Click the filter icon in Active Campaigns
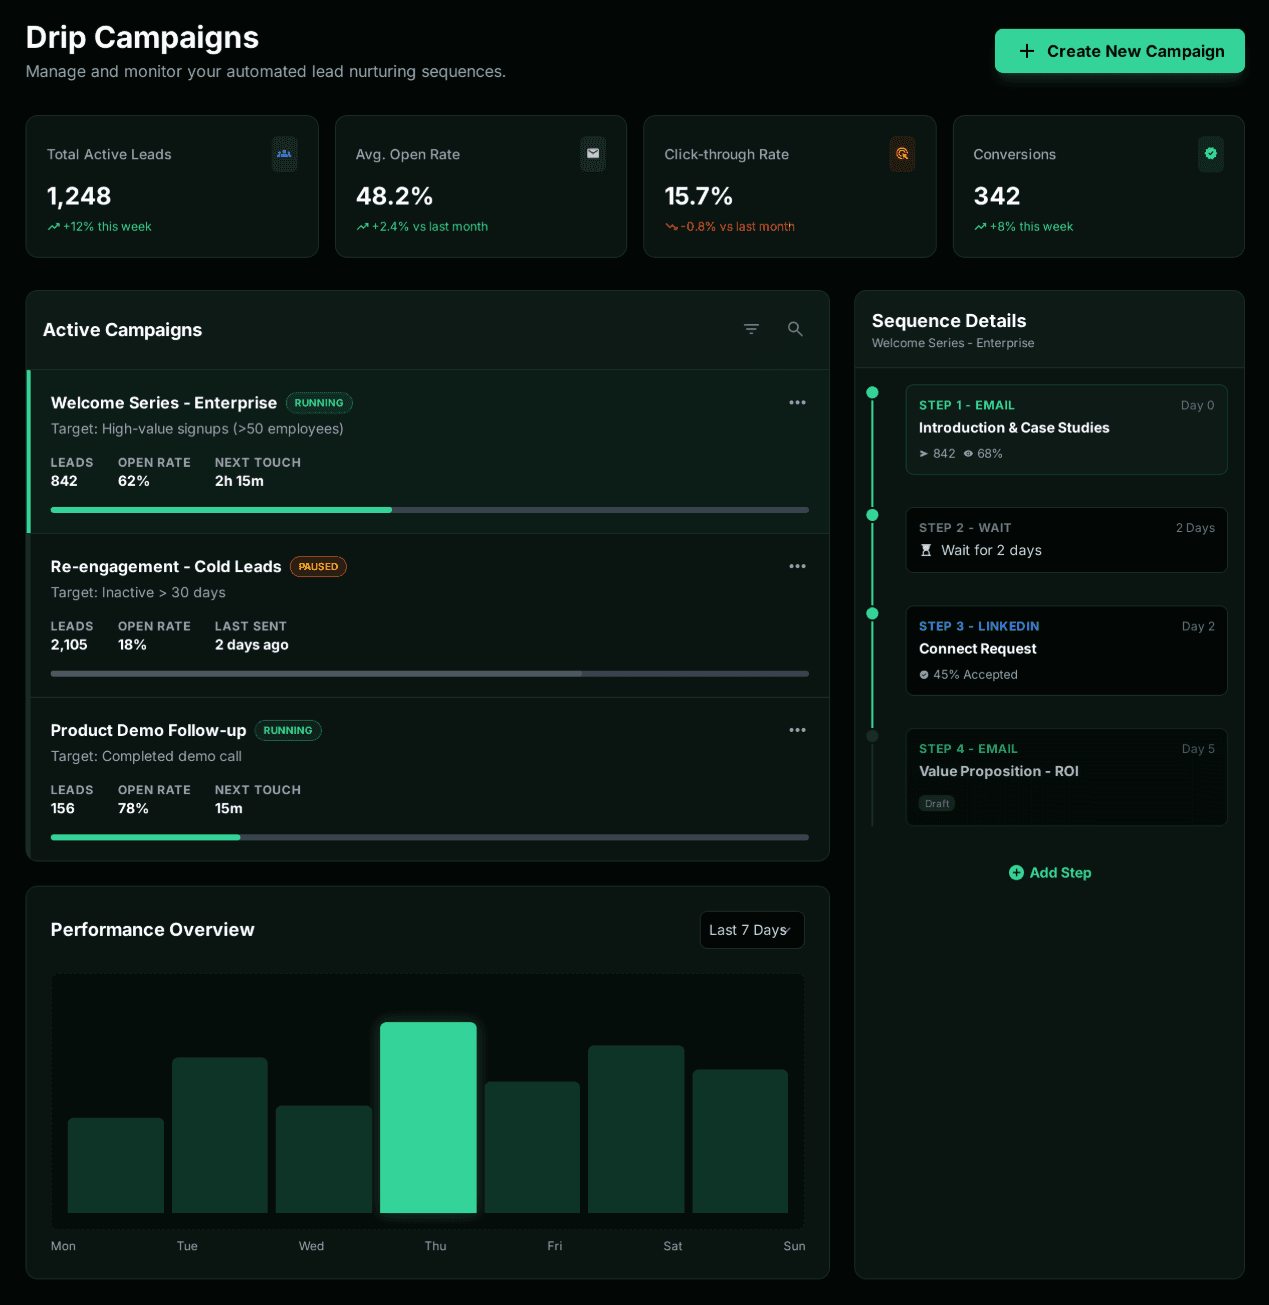The width and height of the screenshot is (1269, 1305). click(751, 329)
